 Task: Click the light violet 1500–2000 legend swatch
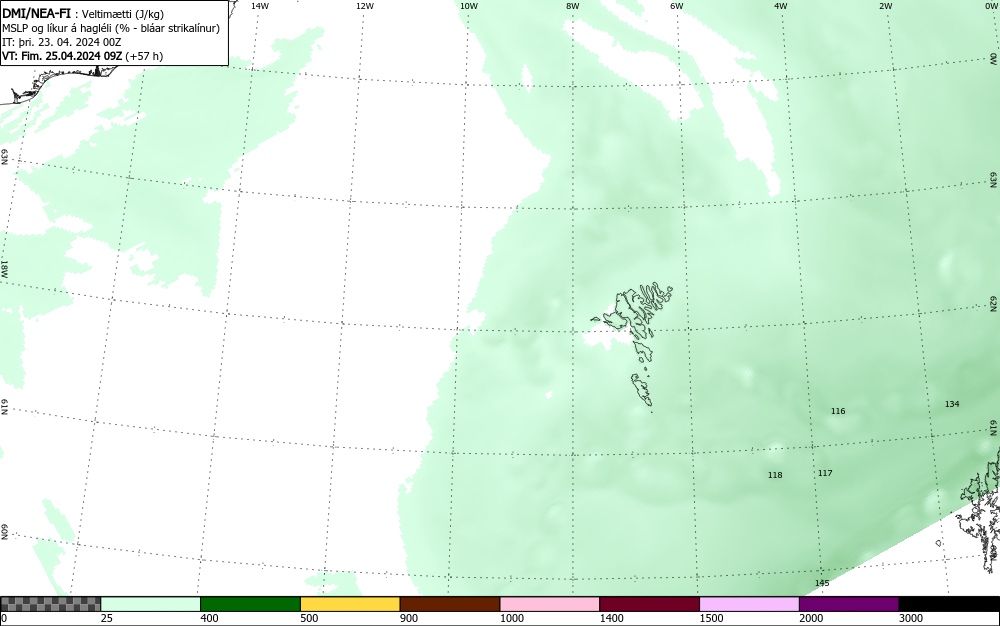pos(749,604)
